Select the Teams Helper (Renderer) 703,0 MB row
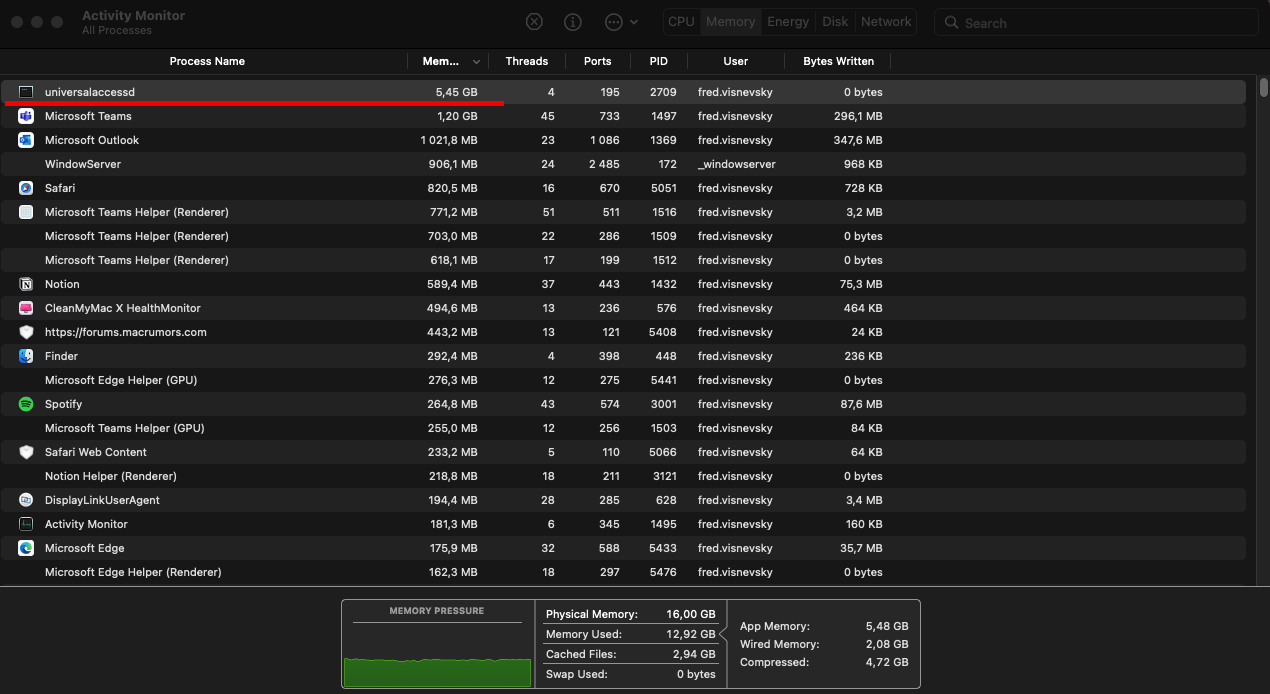Viewport: 1270px width, 694px height. [624, 236]
